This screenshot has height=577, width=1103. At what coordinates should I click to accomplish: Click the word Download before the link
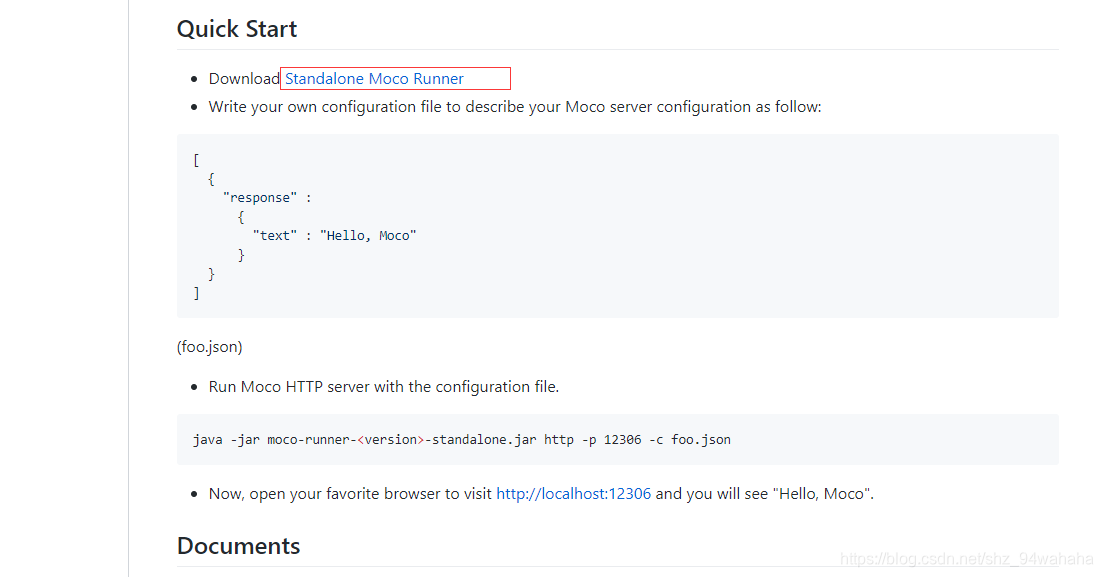click(x=243, y=79)
